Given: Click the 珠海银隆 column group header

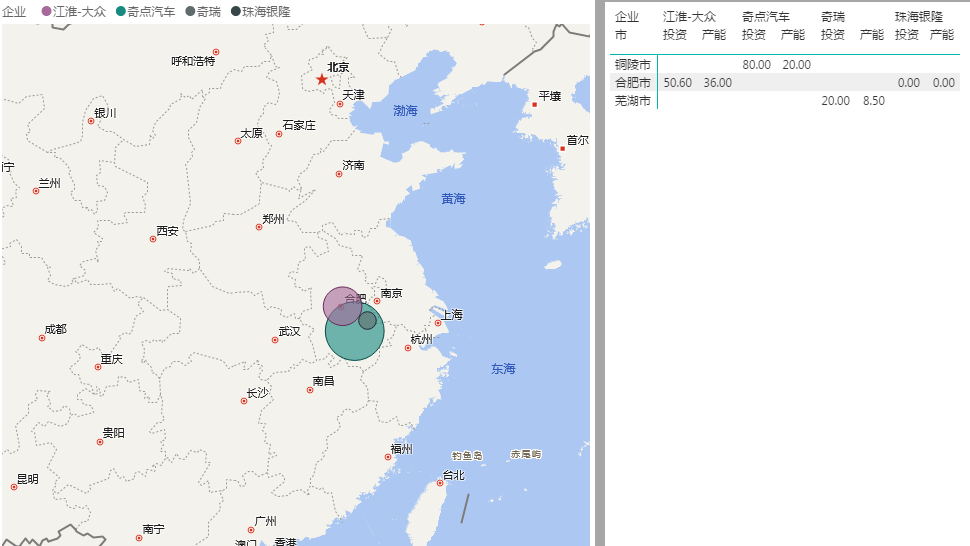Looking at the screenshot, I should click(x=918, y=17).
